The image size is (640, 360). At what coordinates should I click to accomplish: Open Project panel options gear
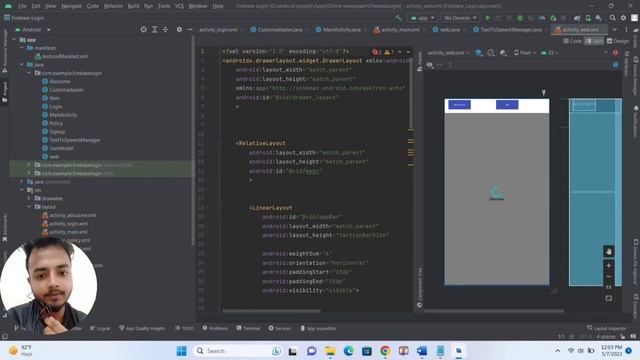click(x=179, y=29)
